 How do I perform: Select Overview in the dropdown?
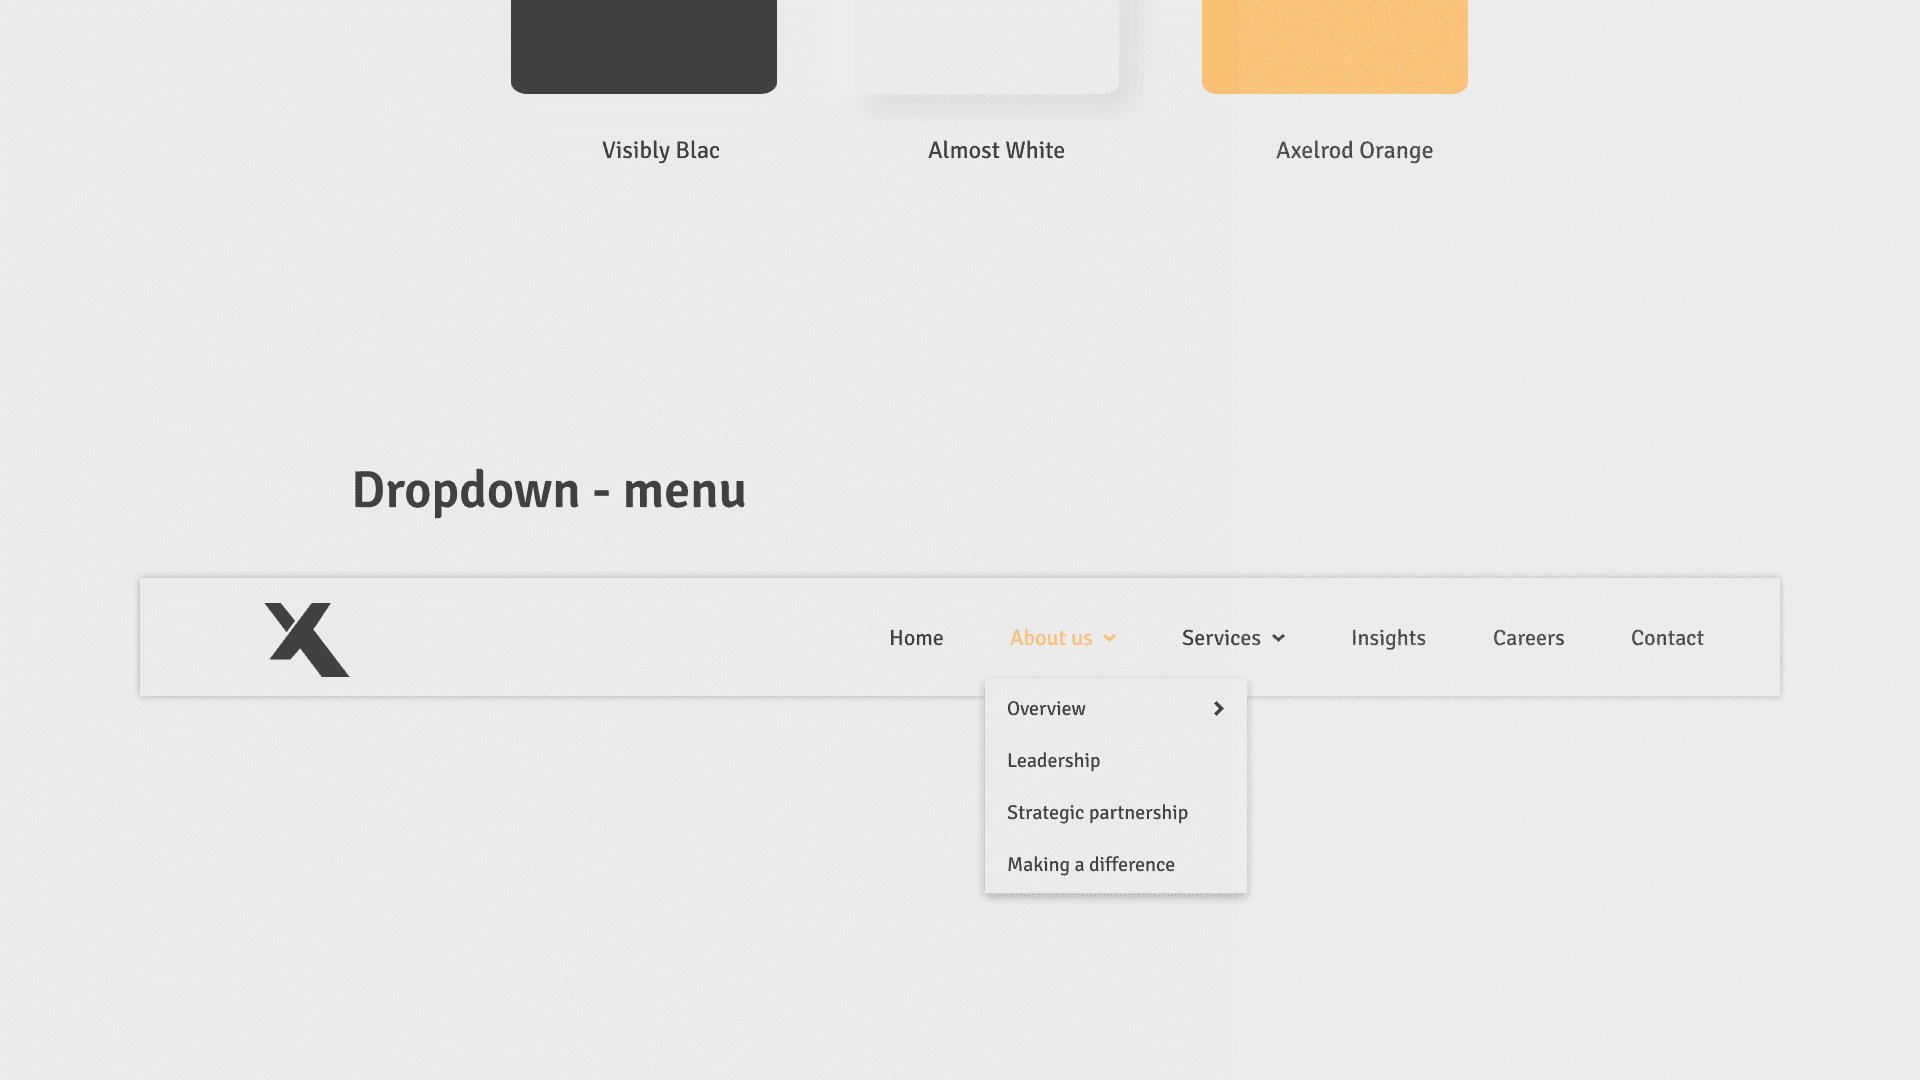[x=1046, y=709]
